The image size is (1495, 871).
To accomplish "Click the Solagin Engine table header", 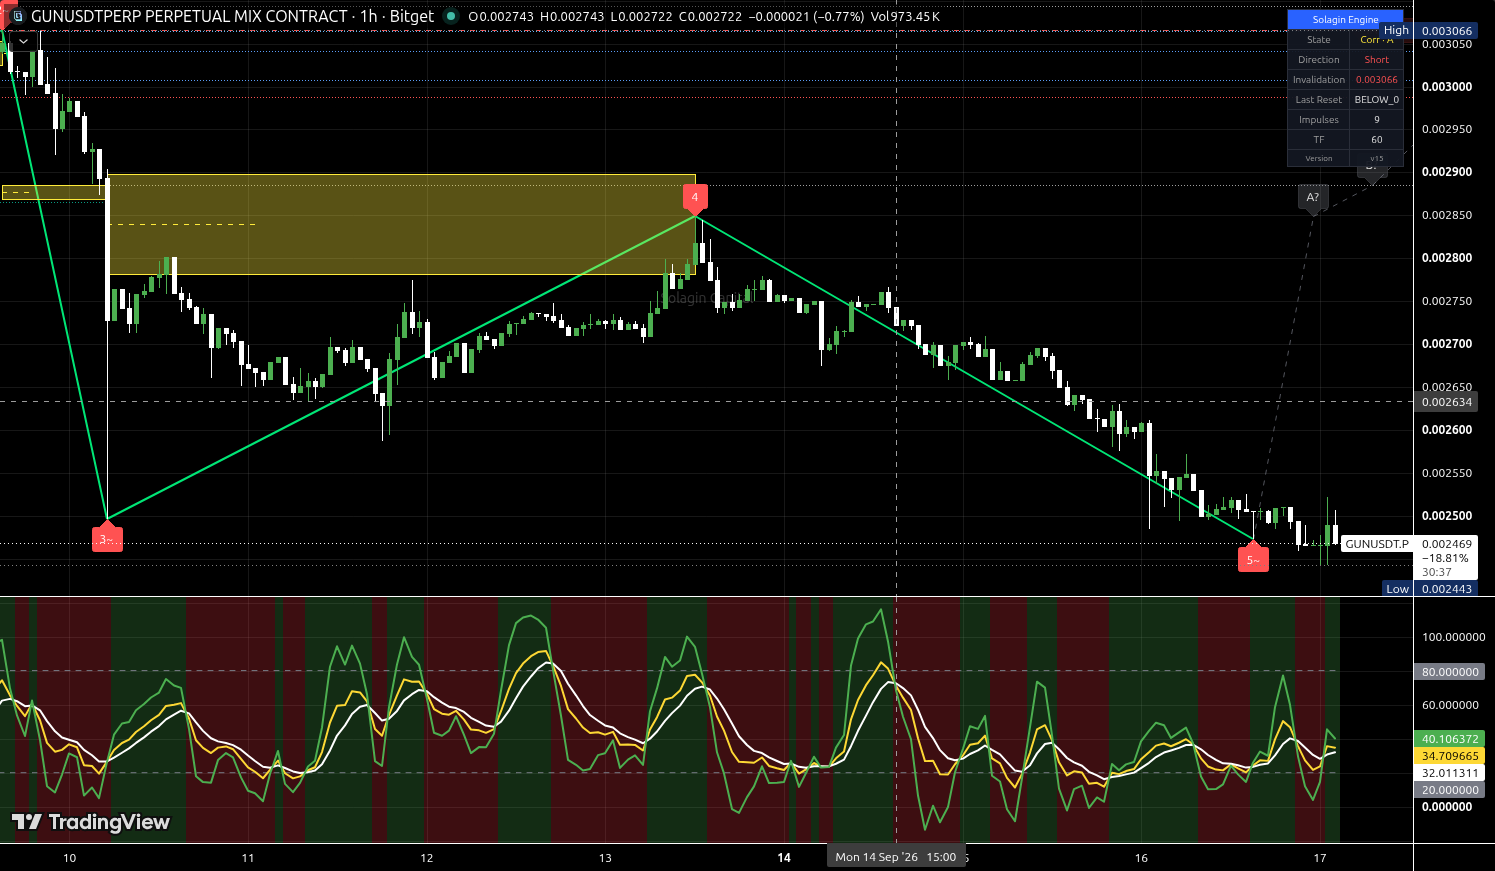I will tap(1345, 19).
